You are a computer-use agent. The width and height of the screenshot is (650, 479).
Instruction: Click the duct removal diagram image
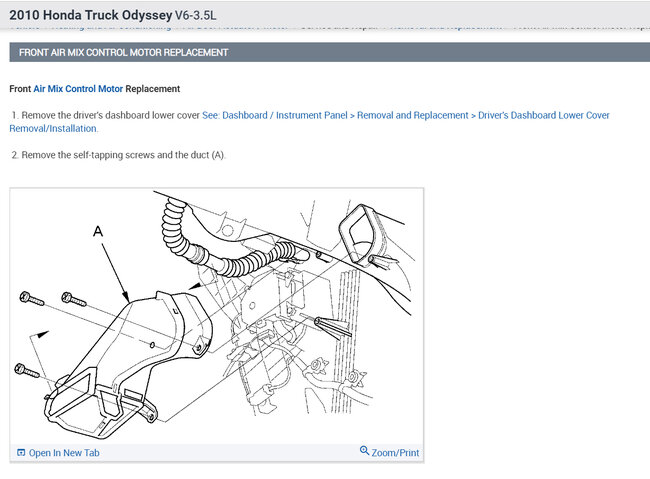point(216,316)
